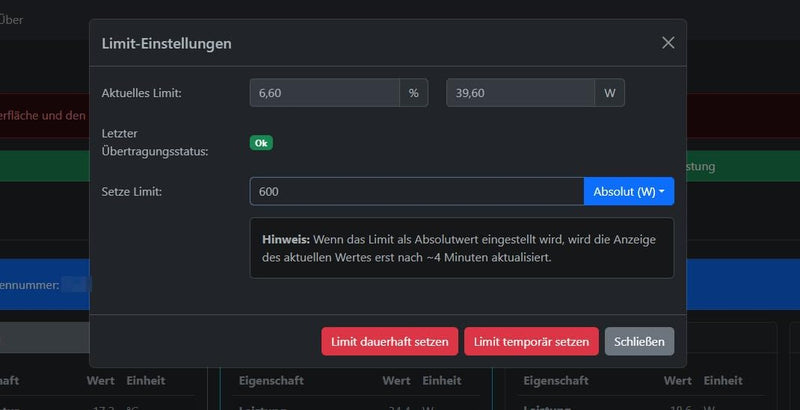Close the Limit-Einstellungen dialog with the X
This screenshot has height=410, width=800.
tap(668, 43)
